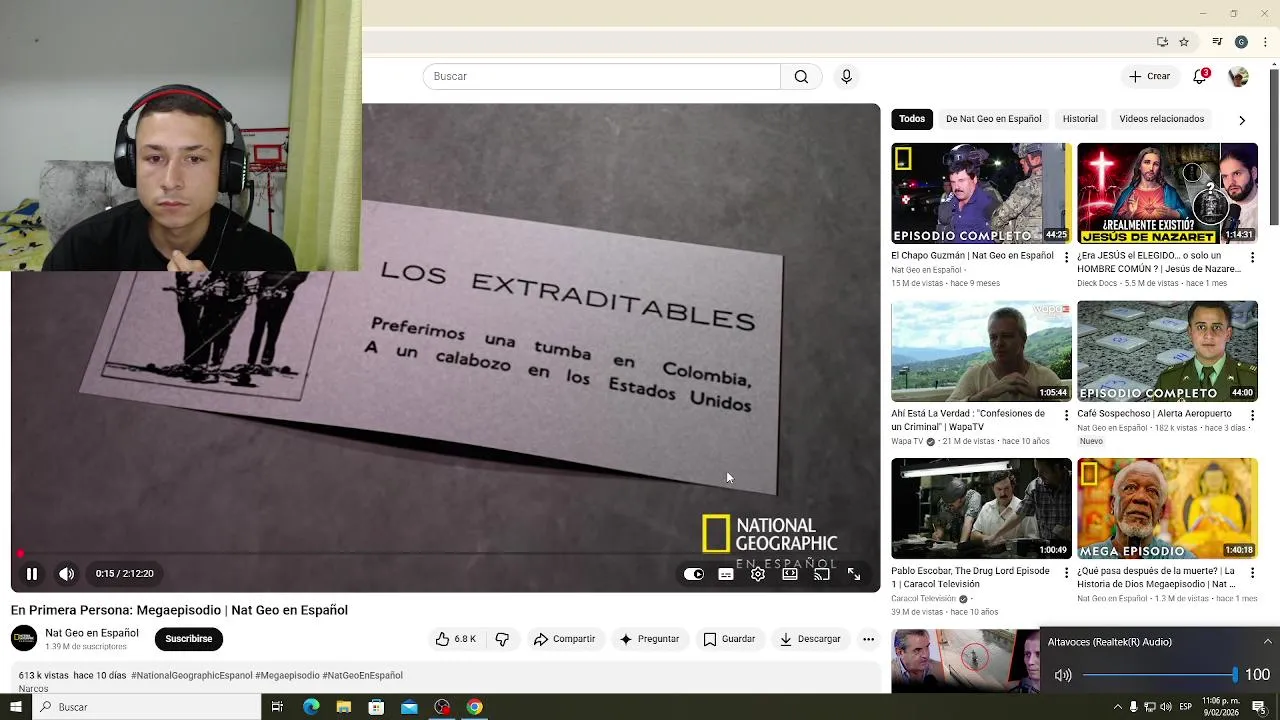Viewport: 1280px width, 720px height.
Task: Open File Explorer from taskbar
Action: tap(343, 707)
